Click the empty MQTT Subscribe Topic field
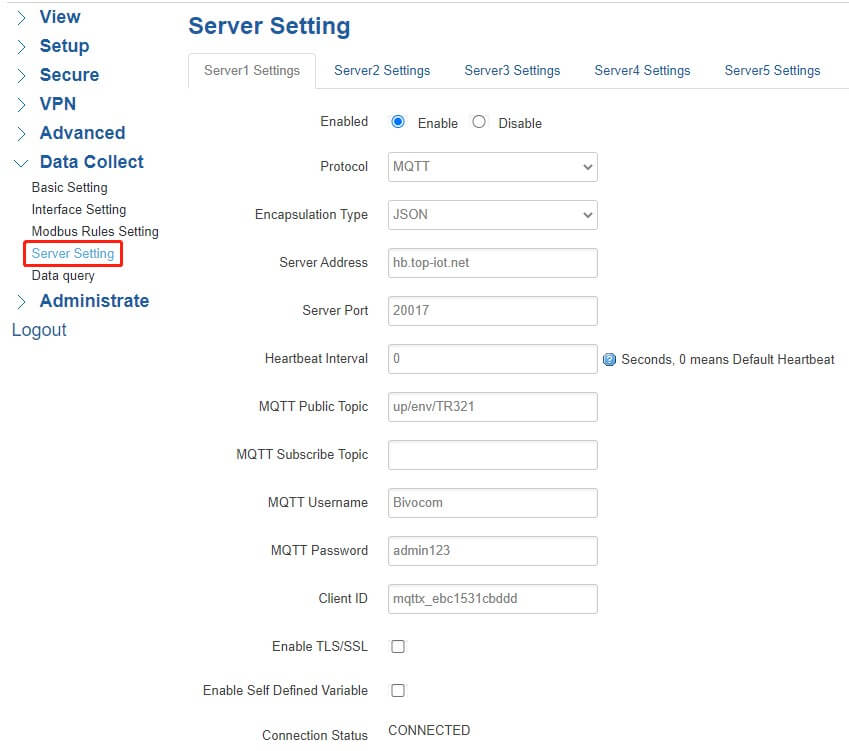Viewport: 849px width, 751px height. click(493, 455)
